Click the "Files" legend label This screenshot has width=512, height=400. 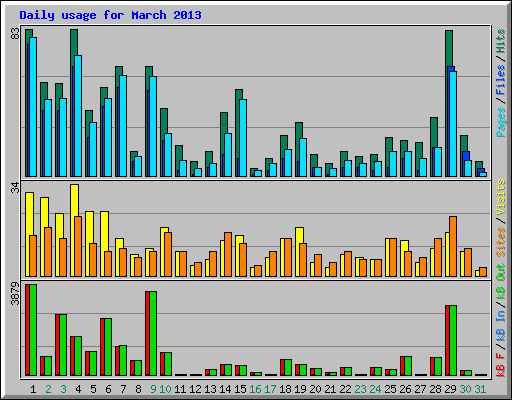pyautogui.click(x=501, y=80)
